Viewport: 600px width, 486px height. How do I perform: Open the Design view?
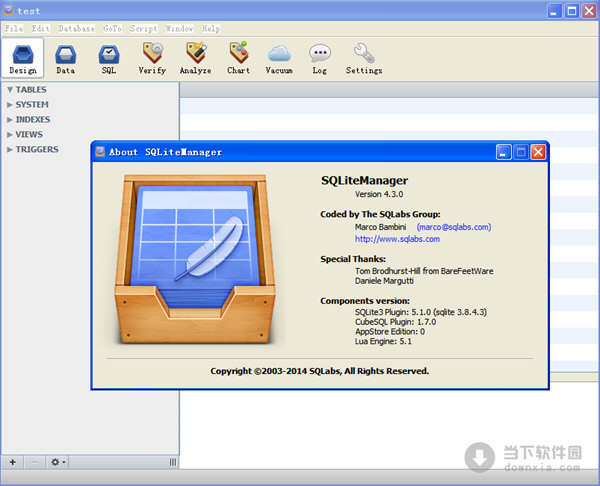tap(23, 58)
